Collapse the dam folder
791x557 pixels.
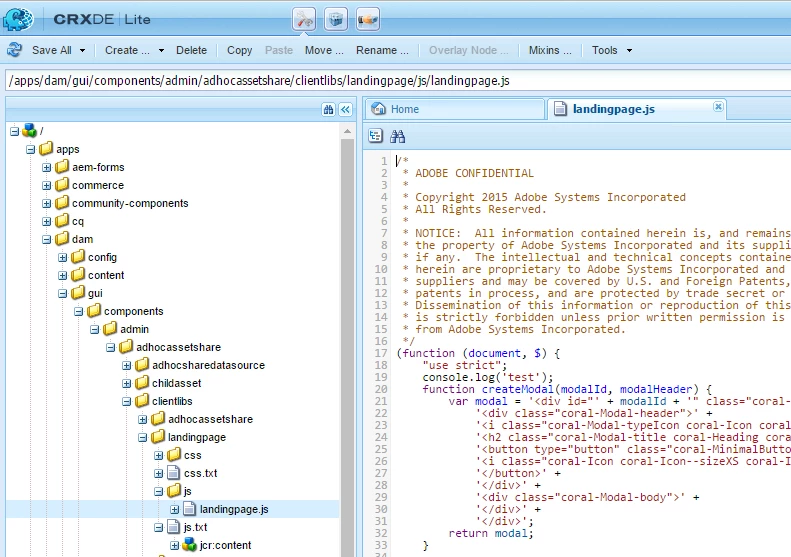[46, 239]
